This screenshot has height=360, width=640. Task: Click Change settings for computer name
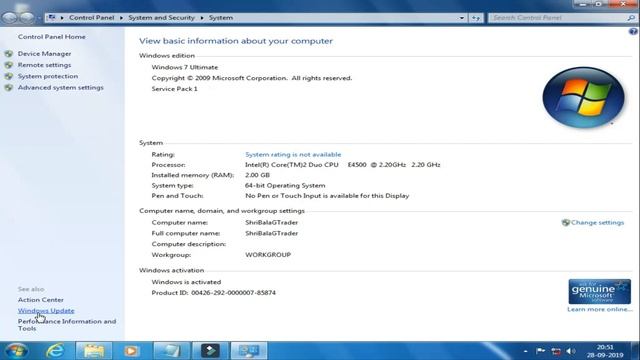click(x=597, y=222)
